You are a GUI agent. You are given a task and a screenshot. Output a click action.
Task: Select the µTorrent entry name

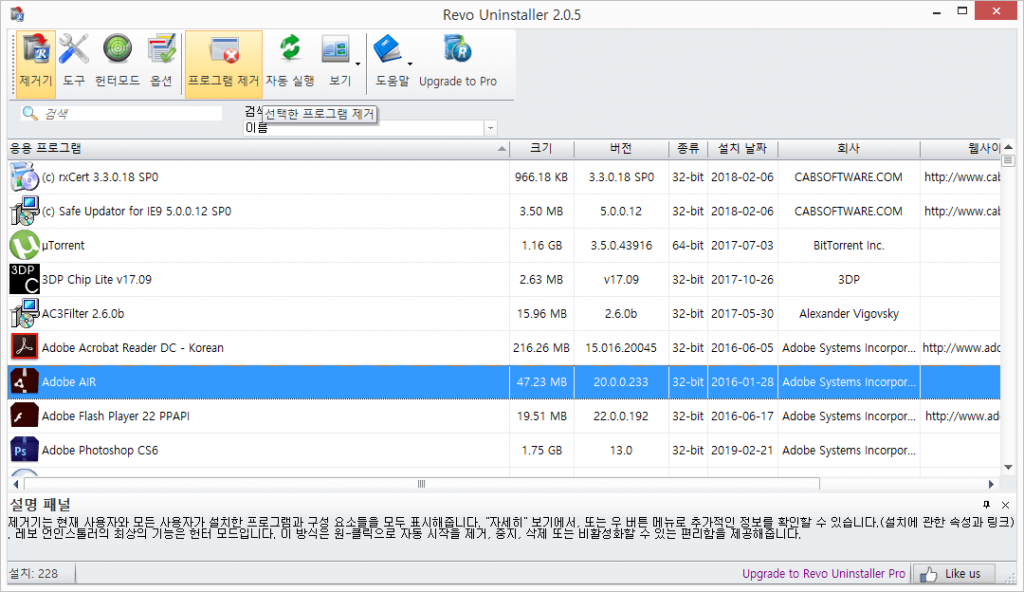point(63,246)
